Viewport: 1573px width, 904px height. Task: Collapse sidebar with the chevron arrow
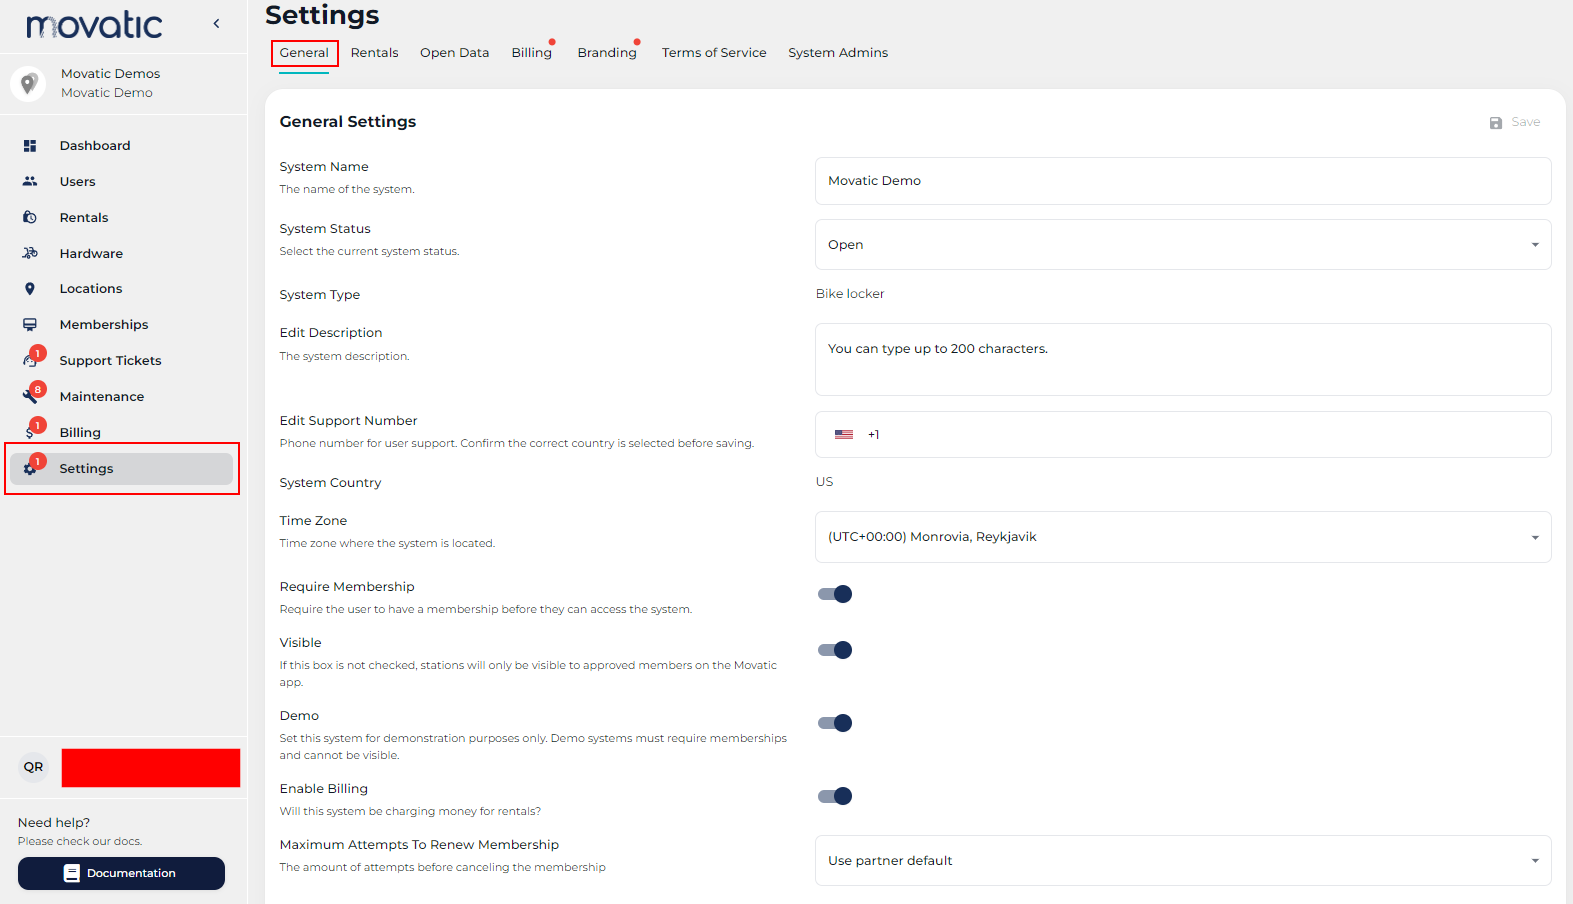point(216,24)
